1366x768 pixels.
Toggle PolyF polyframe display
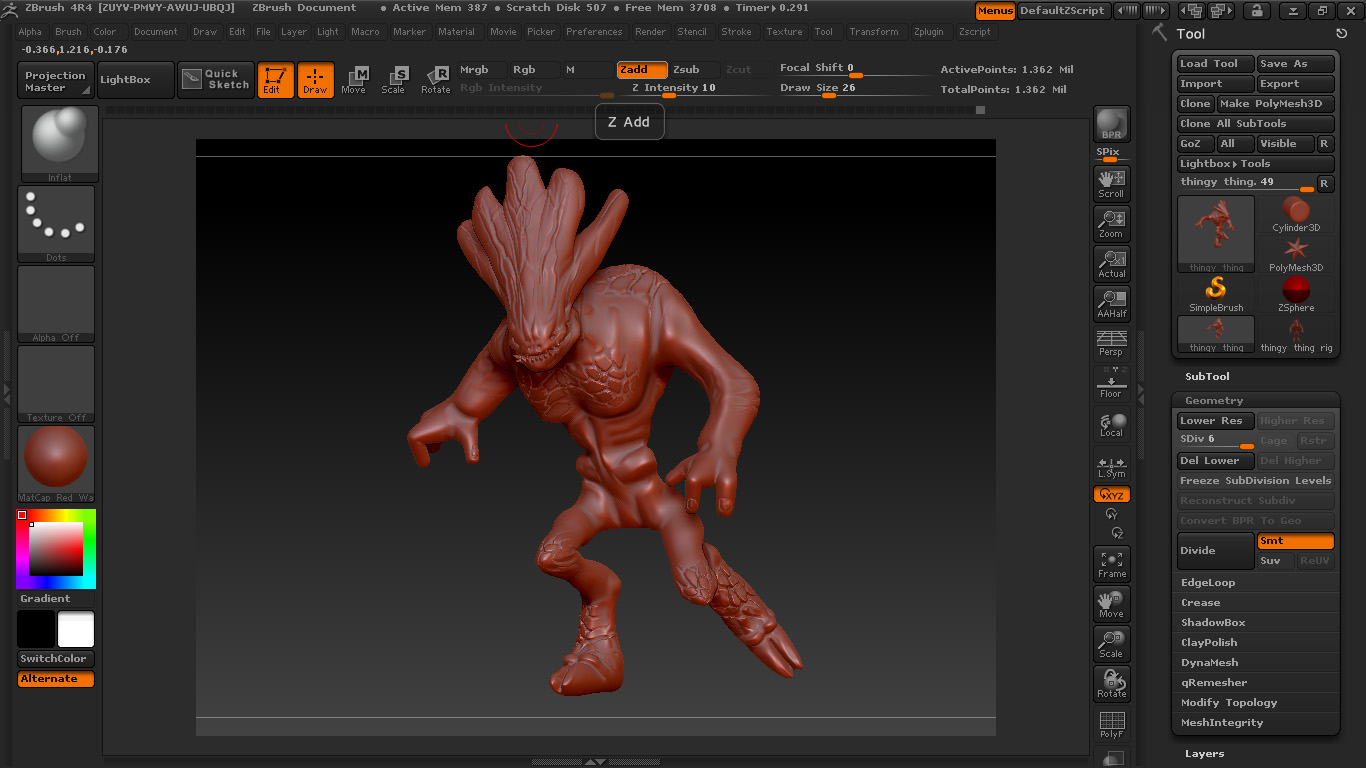(1111, 724)
